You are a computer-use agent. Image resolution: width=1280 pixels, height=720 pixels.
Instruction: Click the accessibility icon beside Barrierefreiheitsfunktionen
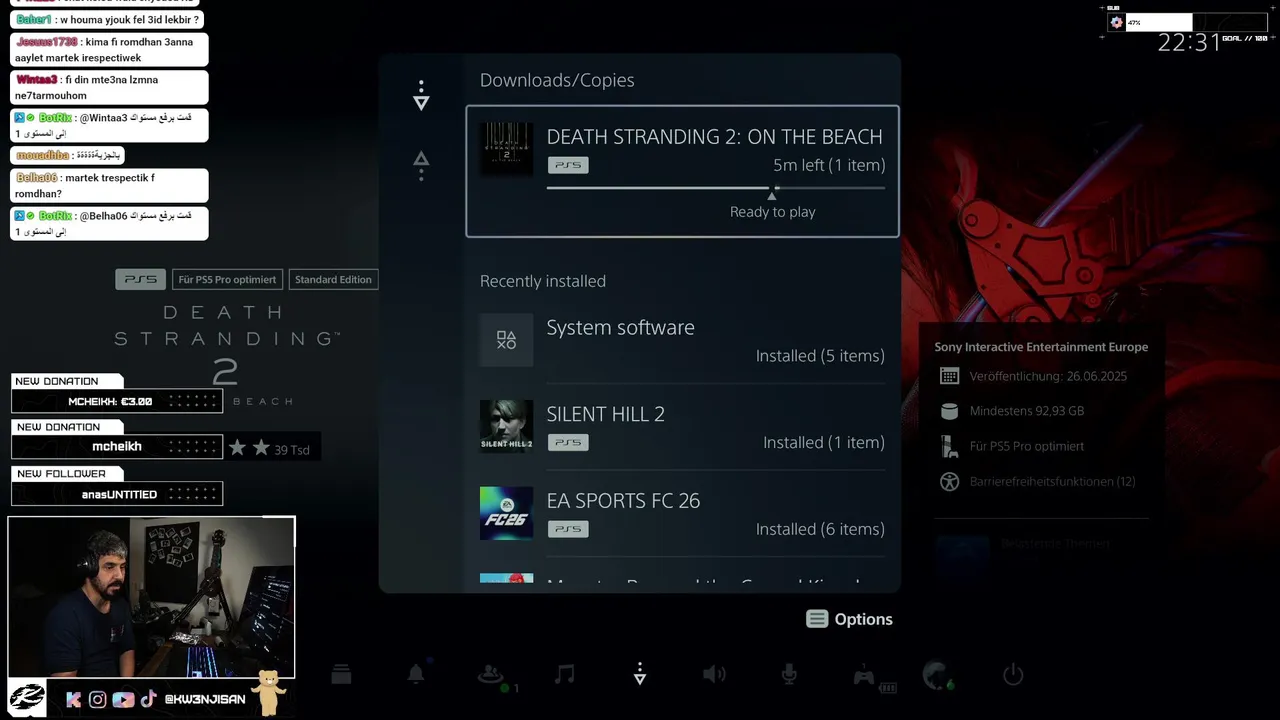click(x=949, y=481)
